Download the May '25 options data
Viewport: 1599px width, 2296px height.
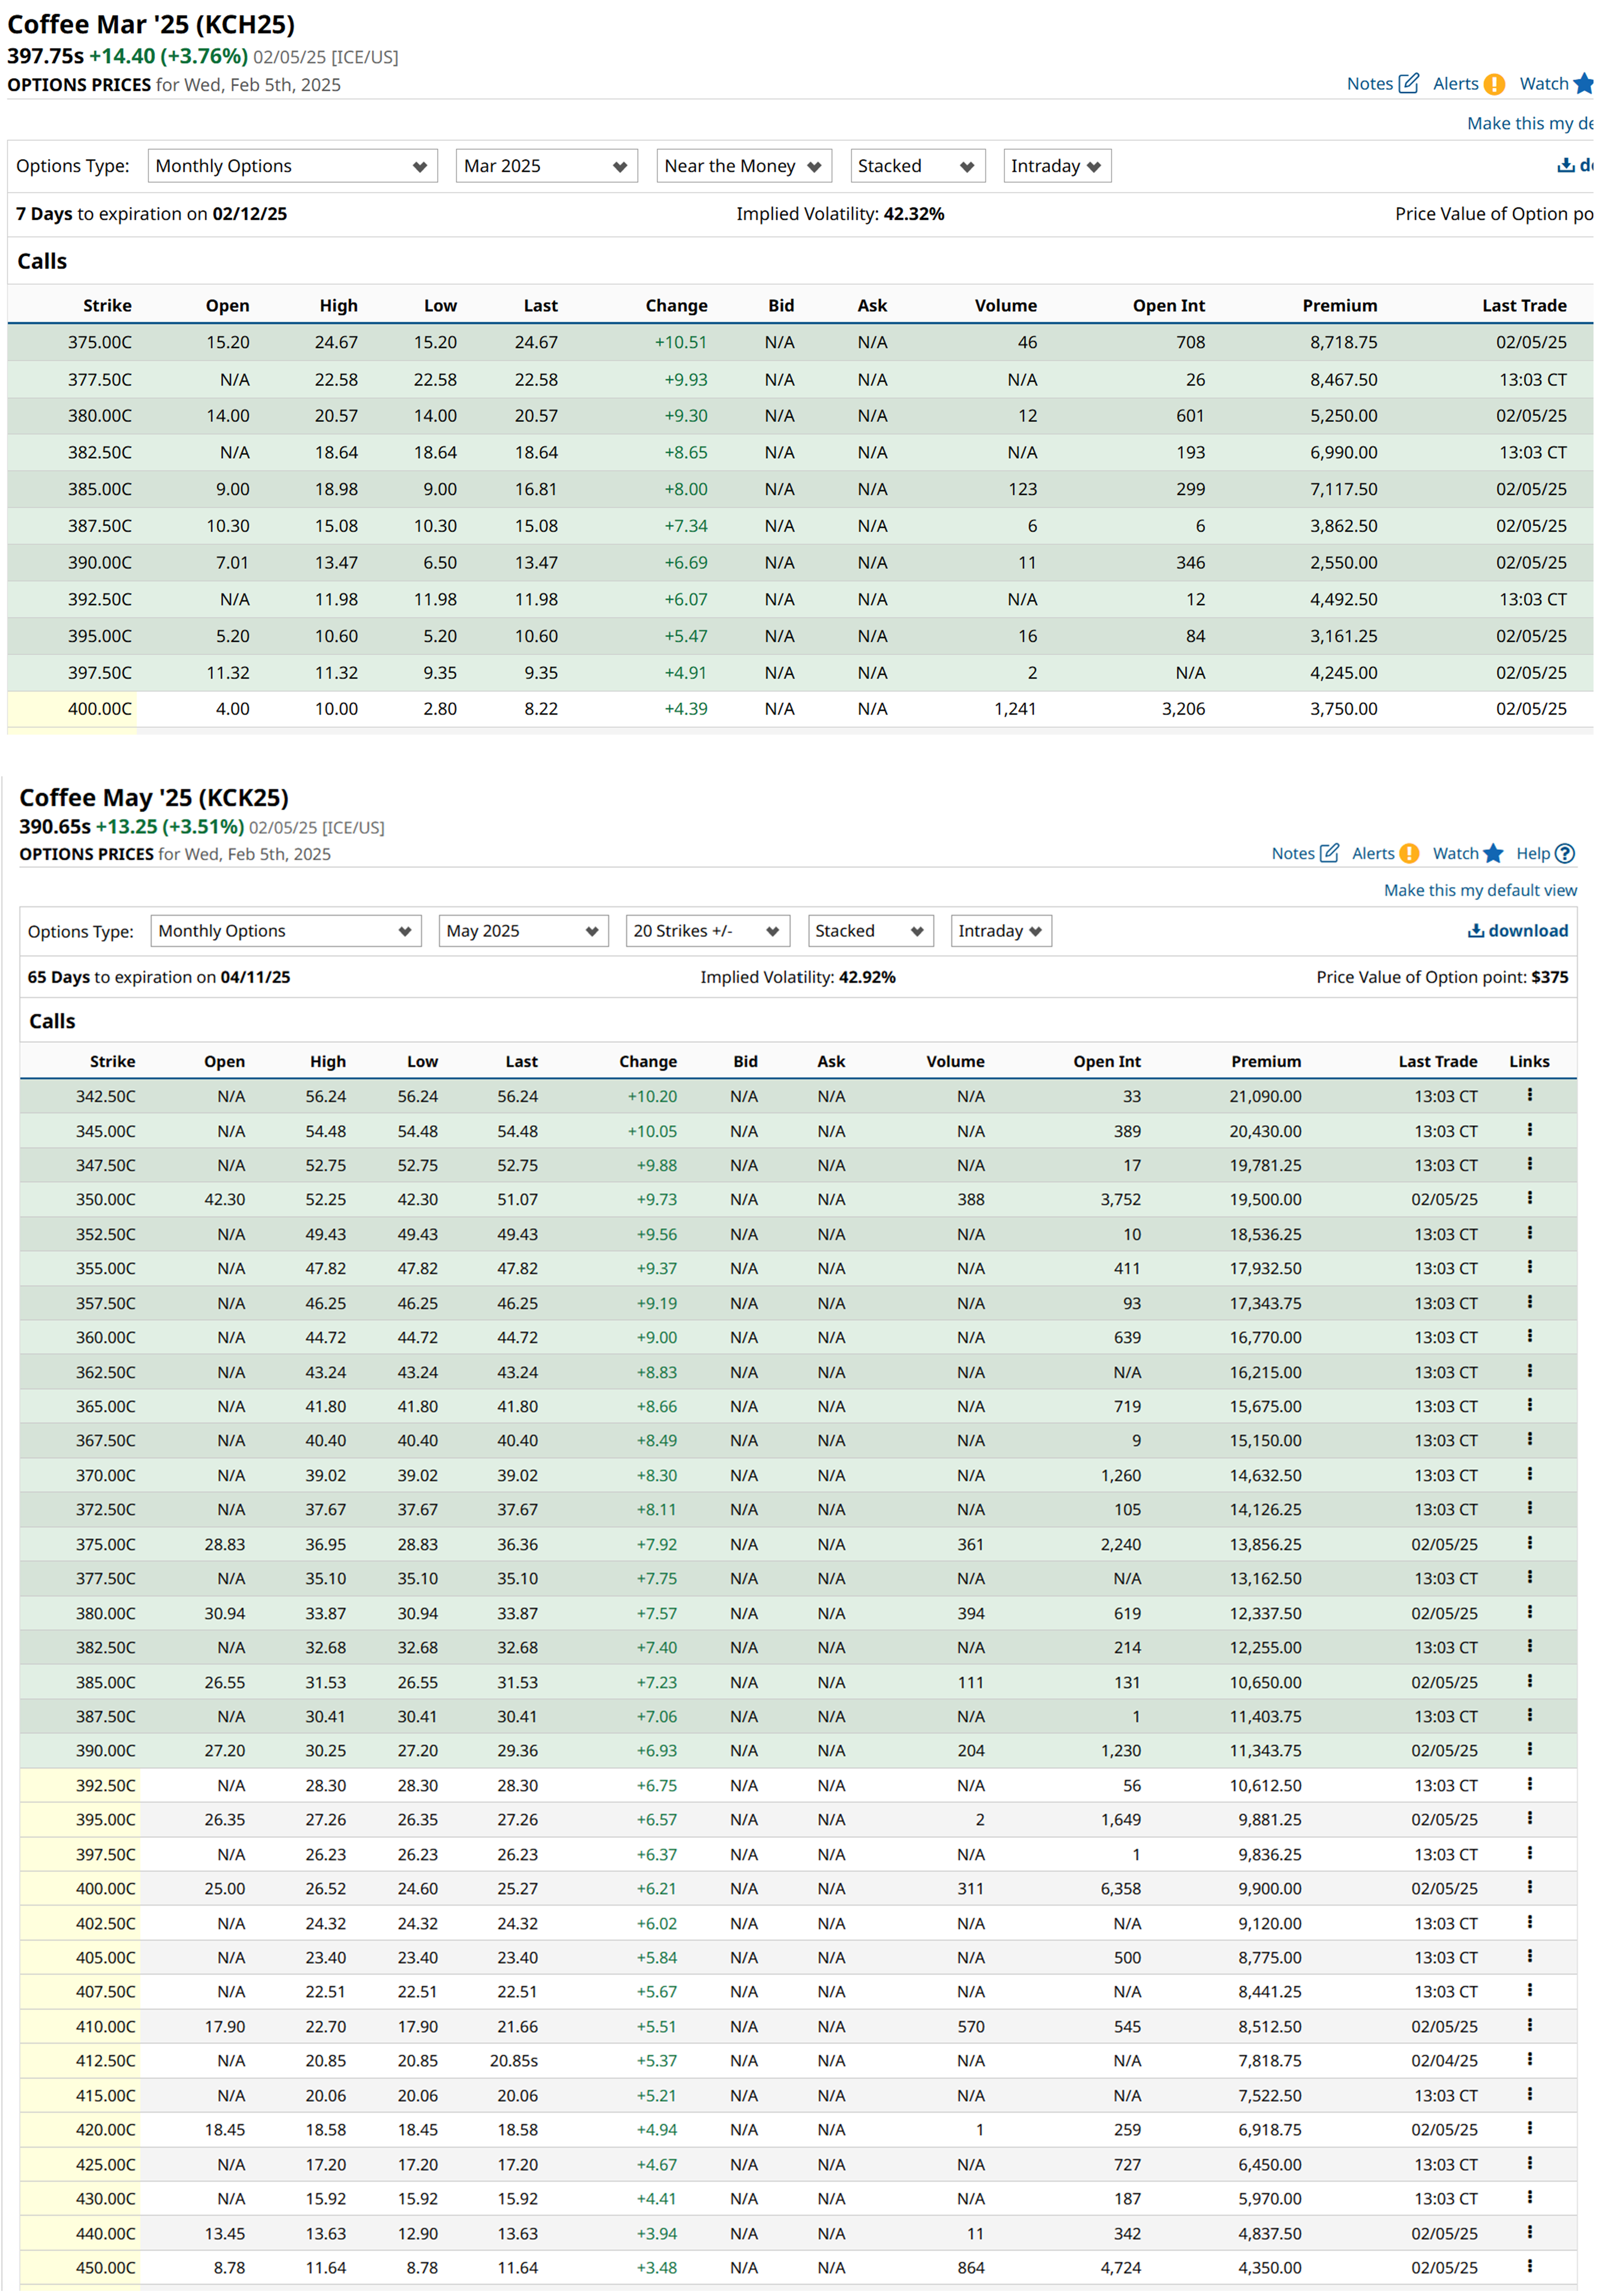[x=1517, y=930]
